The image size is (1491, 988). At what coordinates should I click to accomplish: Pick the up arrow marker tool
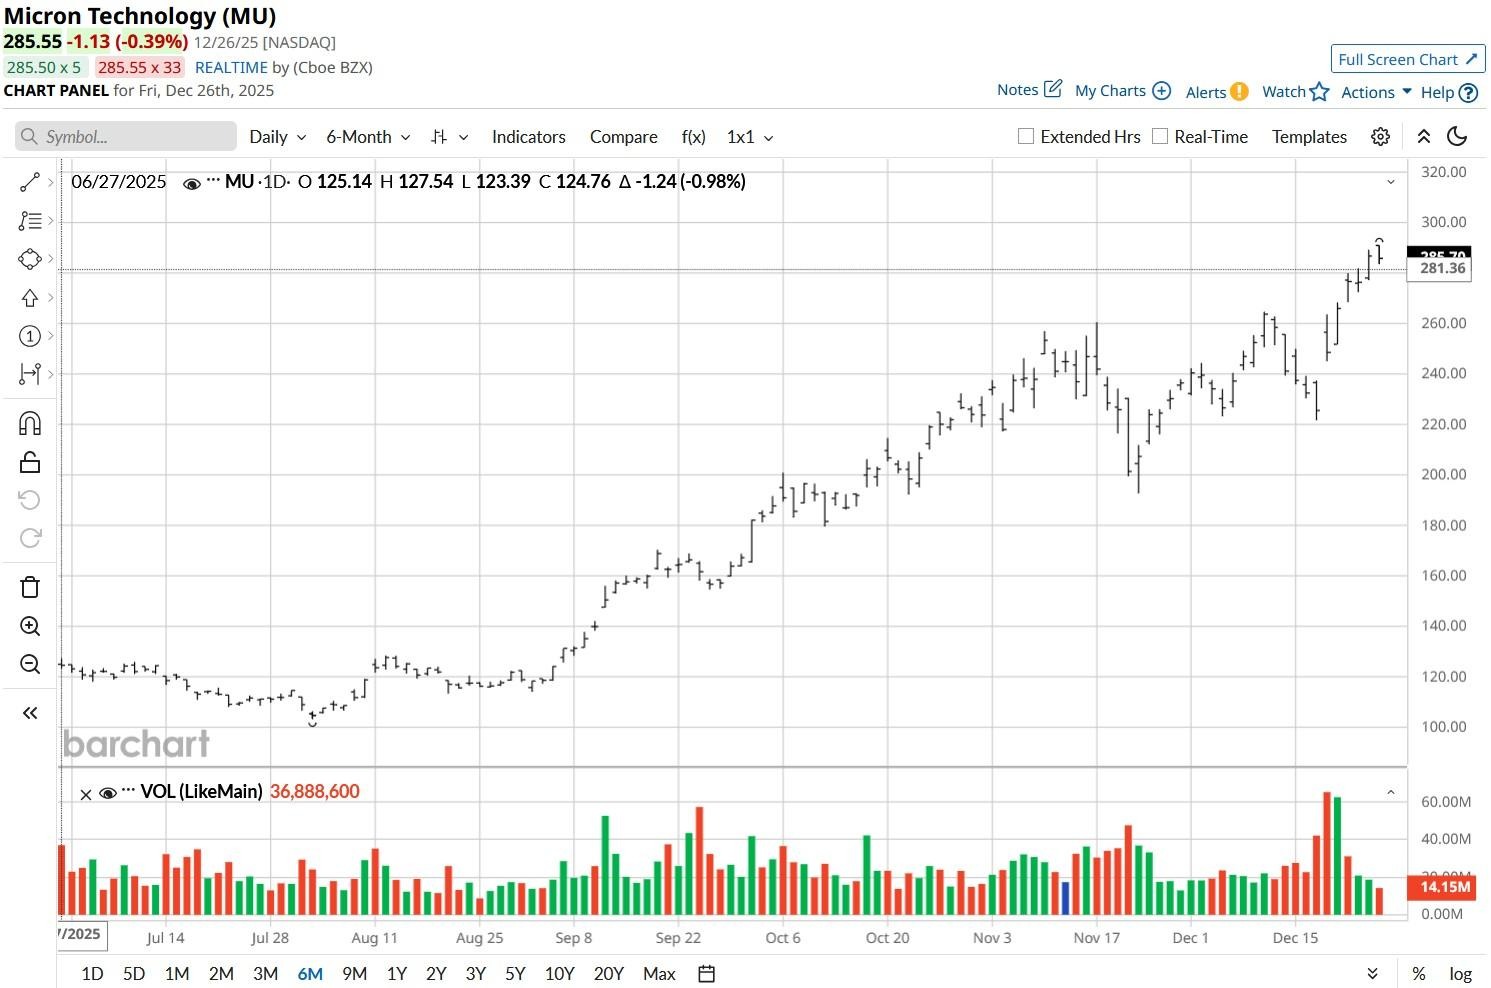pyautogui.click(x=30, y=298)
